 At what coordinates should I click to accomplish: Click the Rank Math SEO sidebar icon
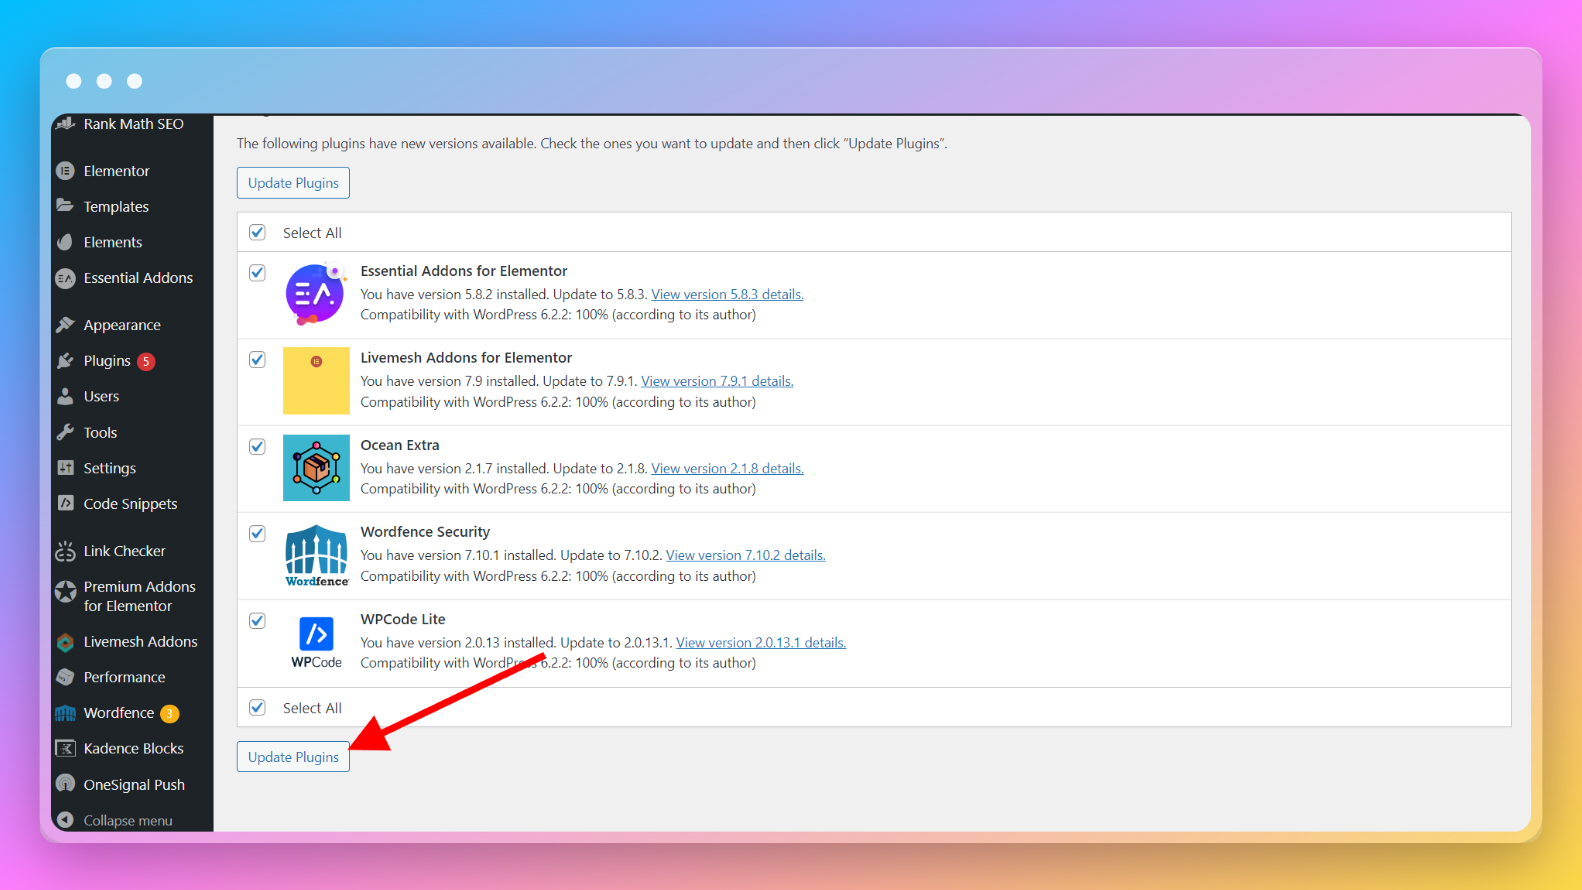(x=66, y=124)
